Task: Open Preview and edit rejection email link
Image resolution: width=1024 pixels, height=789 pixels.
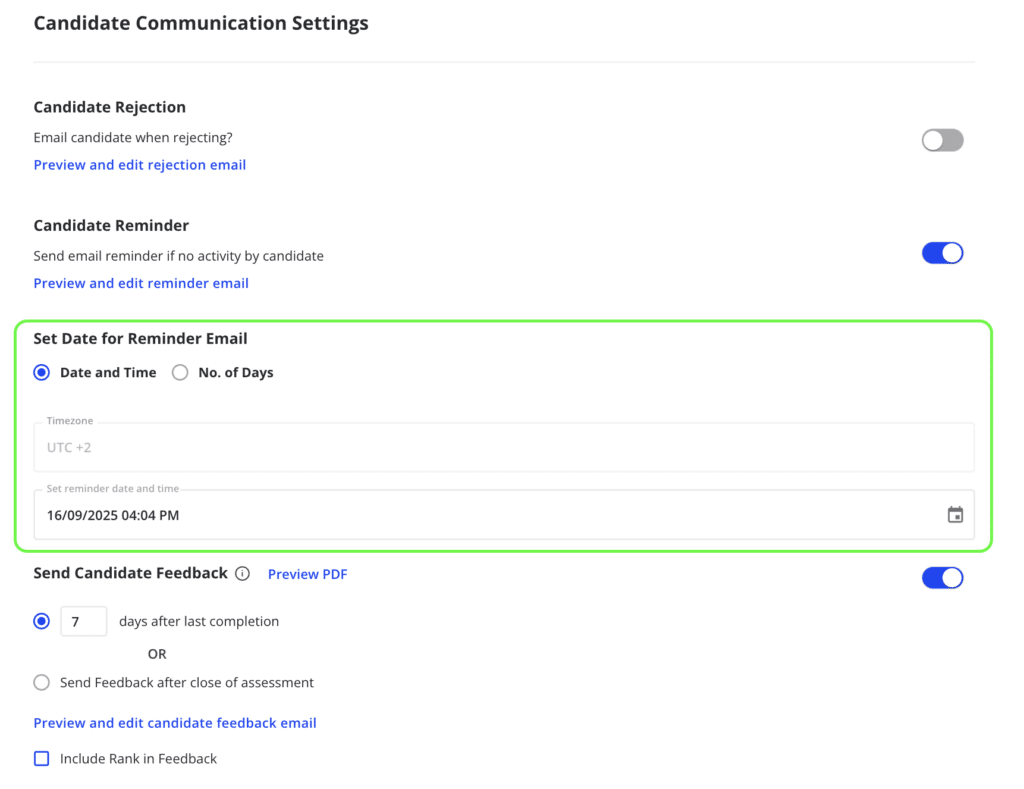Action: click(x=140, y=165)
